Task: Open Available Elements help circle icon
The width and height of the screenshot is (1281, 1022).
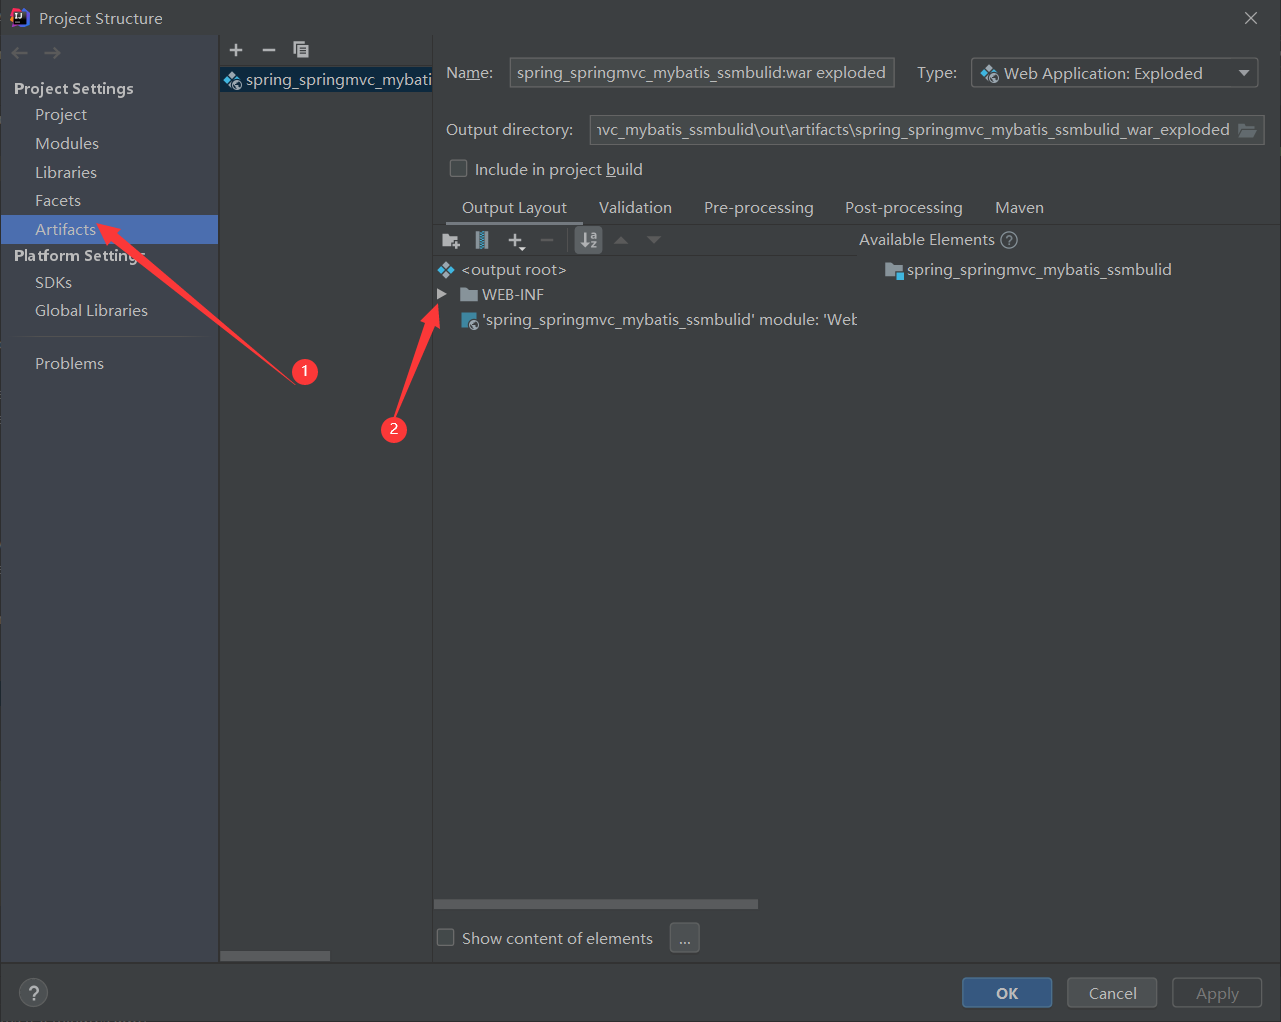Action: (x=1009, y=239)
